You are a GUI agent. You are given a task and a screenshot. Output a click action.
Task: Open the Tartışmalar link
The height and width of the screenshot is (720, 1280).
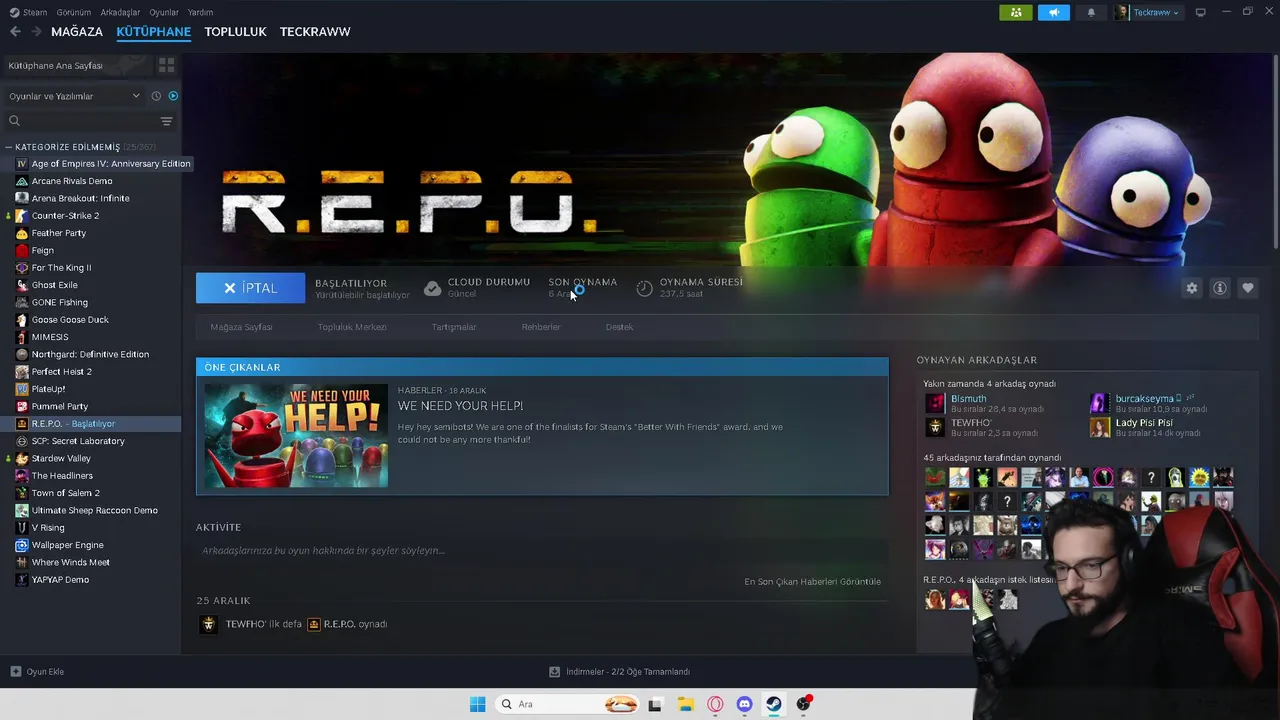coord(454,327)
